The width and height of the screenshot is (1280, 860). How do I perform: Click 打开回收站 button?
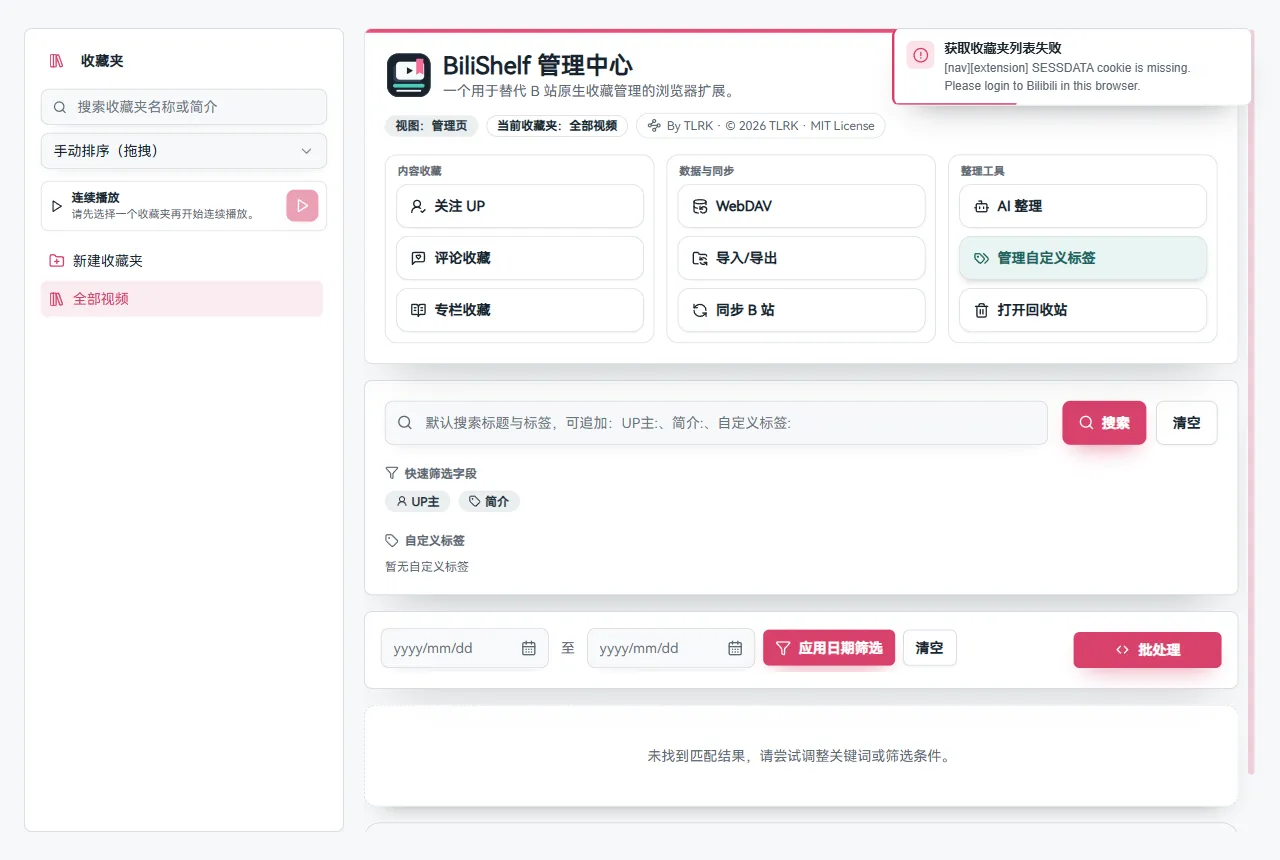tap(1083, 310)
